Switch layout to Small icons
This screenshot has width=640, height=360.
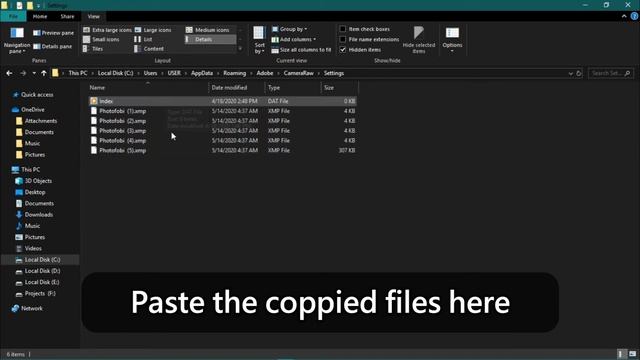[x=101, y=39]
